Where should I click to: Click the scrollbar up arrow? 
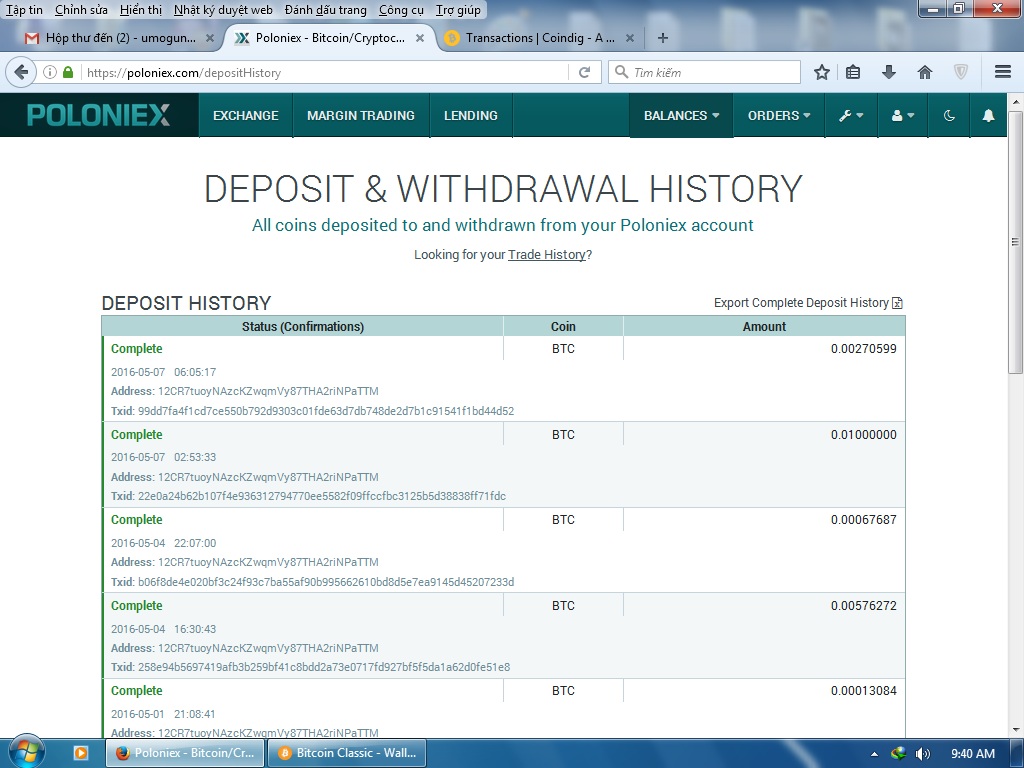[x=1015, y=103]
